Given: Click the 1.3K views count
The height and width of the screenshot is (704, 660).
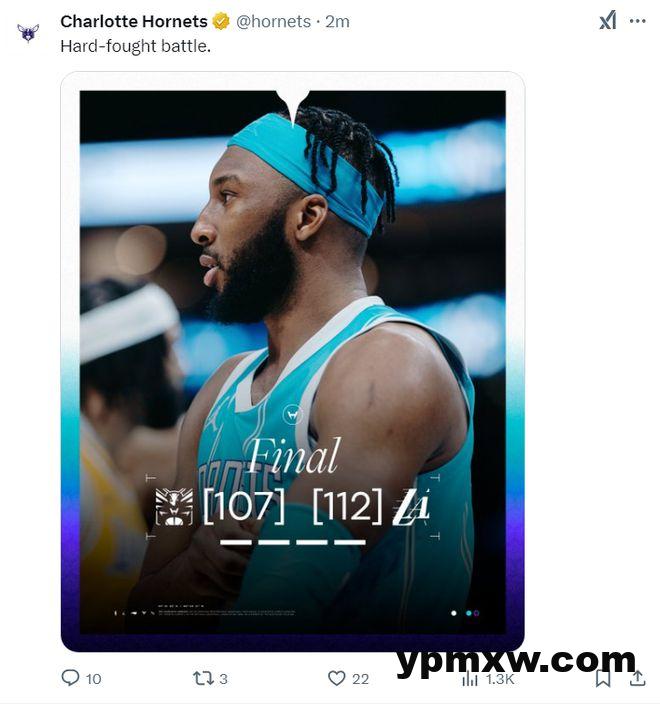Looking at the screenshot, I should click(500, 679).
